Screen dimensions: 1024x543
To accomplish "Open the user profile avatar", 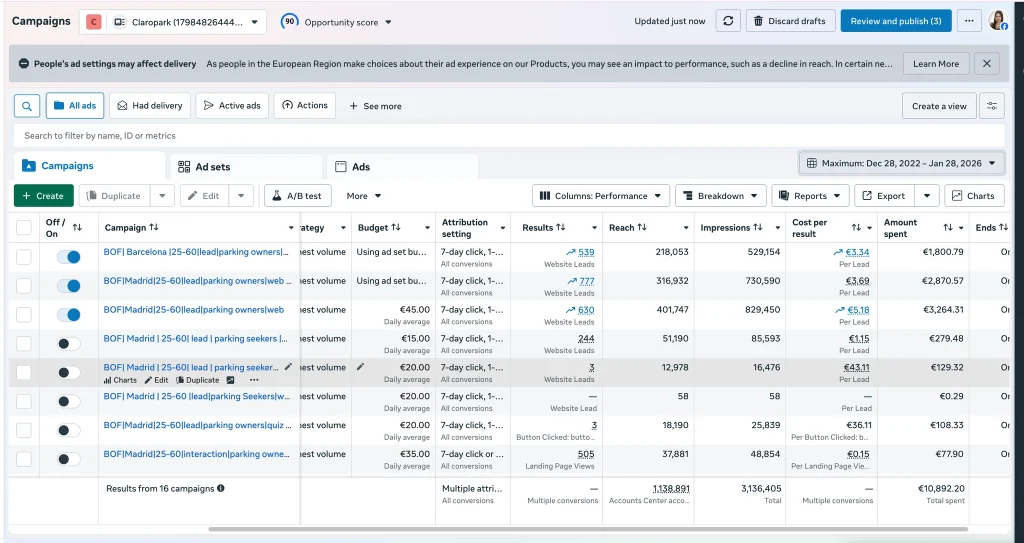I will click(x=997, y=21).
